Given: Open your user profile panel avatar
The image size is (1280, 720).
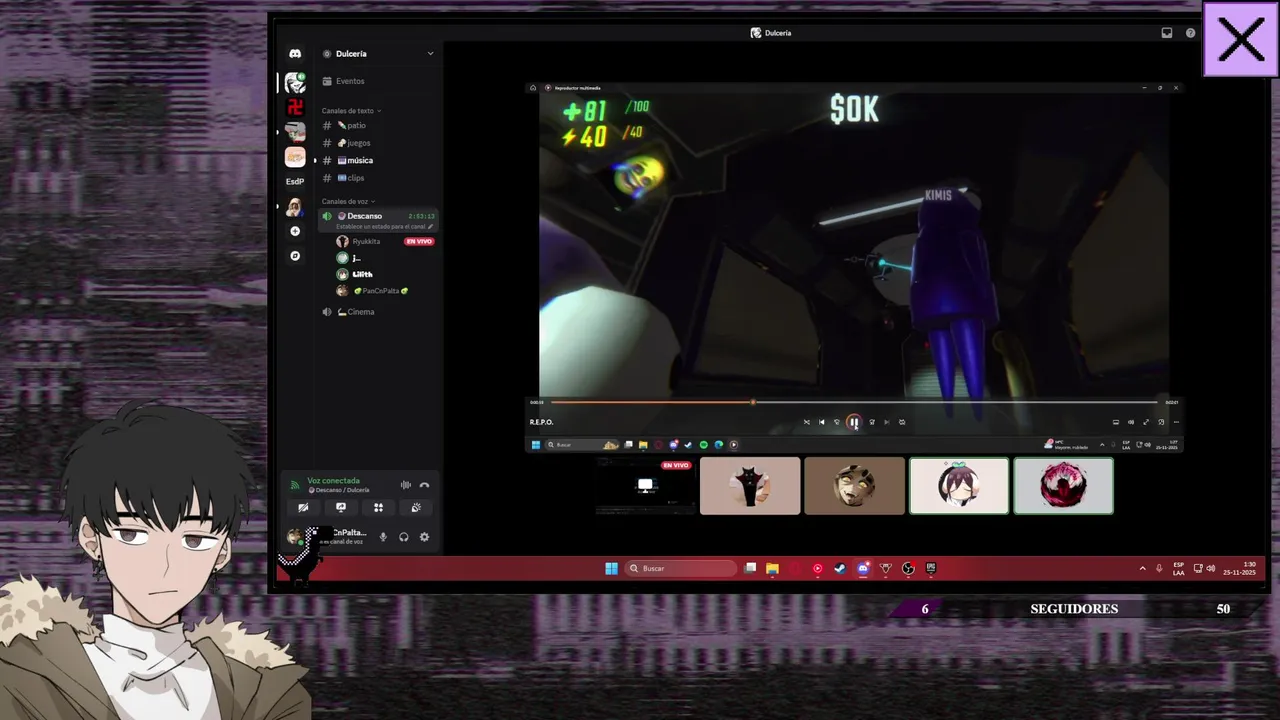Looking at the screenshot, I should tap(294, 537).
